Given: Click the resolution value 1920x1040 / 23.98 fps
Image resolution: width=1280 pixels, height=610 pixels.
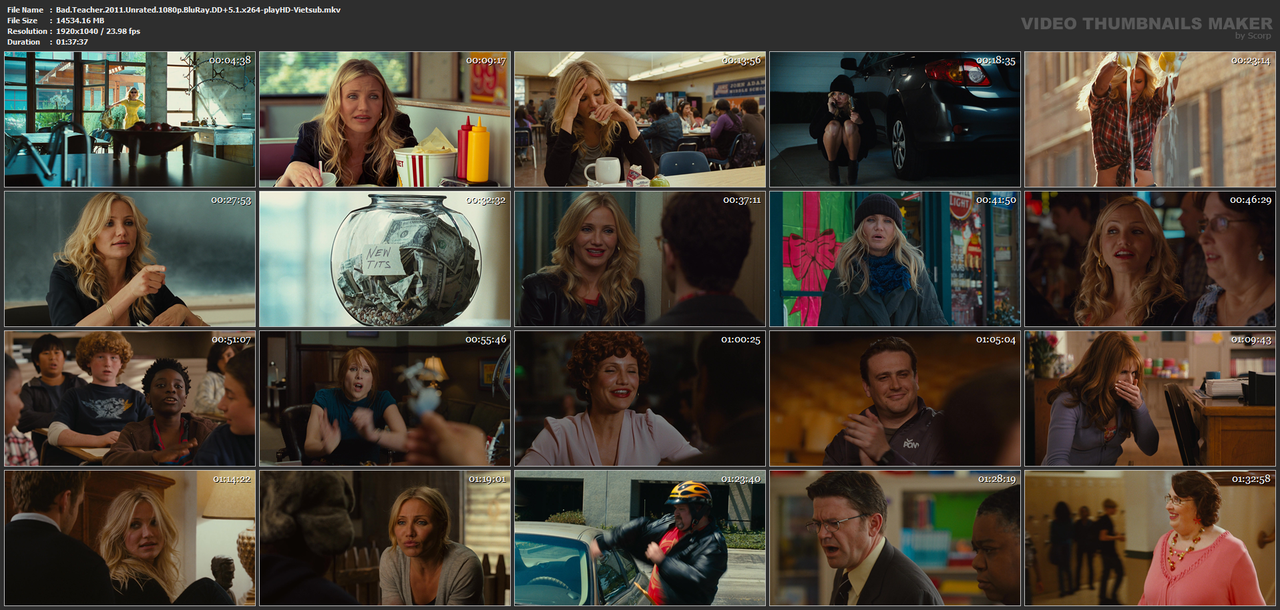Looking at the screenshot, I should pos(98,31).
